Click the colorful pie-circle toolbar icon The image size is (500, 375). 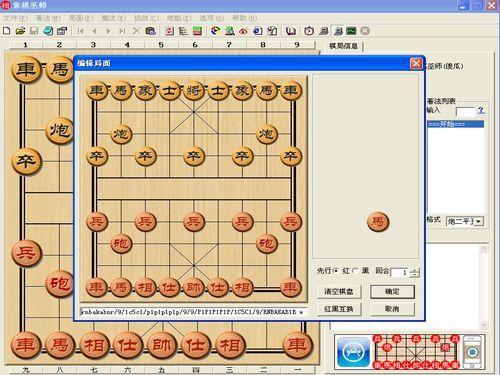216,31
